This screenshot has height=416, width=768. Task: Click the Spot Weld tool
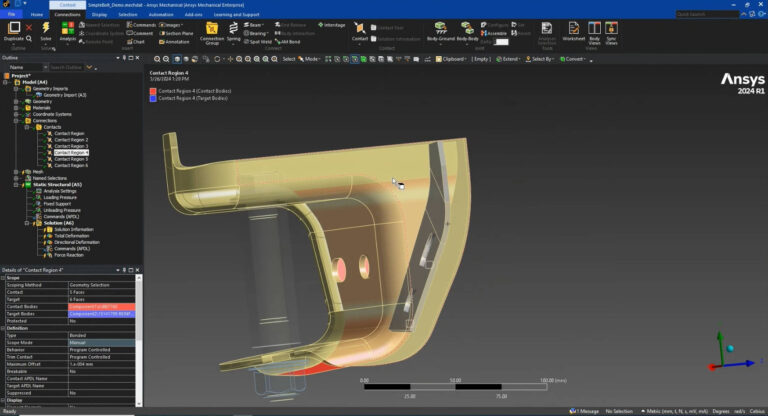click(x=258, y=42)
